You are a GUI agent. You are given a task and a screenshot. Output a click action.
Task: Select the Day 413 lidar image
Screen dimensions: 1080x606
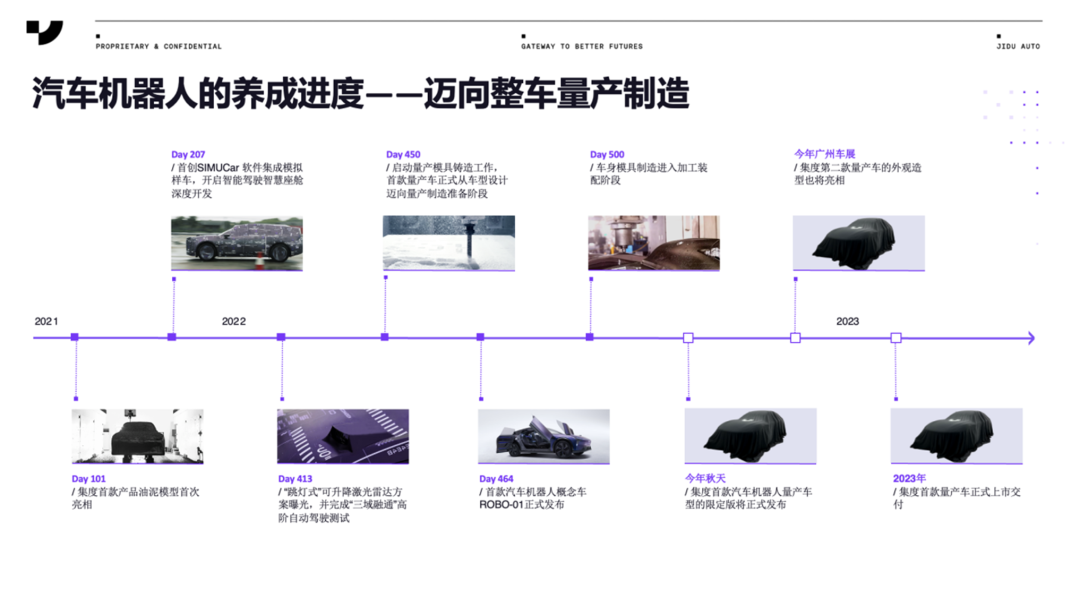(x=343, y=436)
